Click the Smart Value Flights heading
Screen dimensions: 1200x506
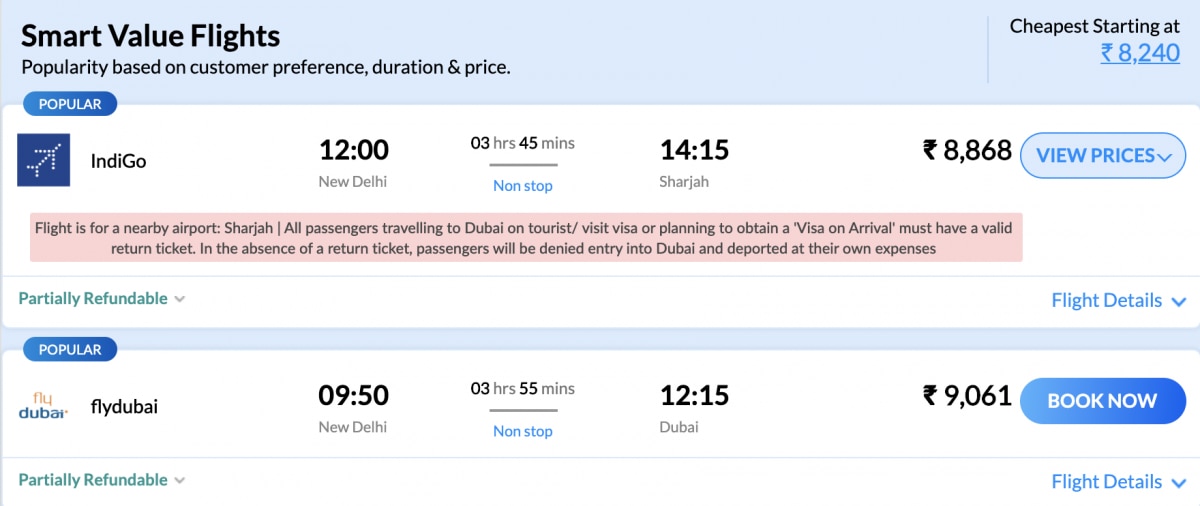[151, 37]
